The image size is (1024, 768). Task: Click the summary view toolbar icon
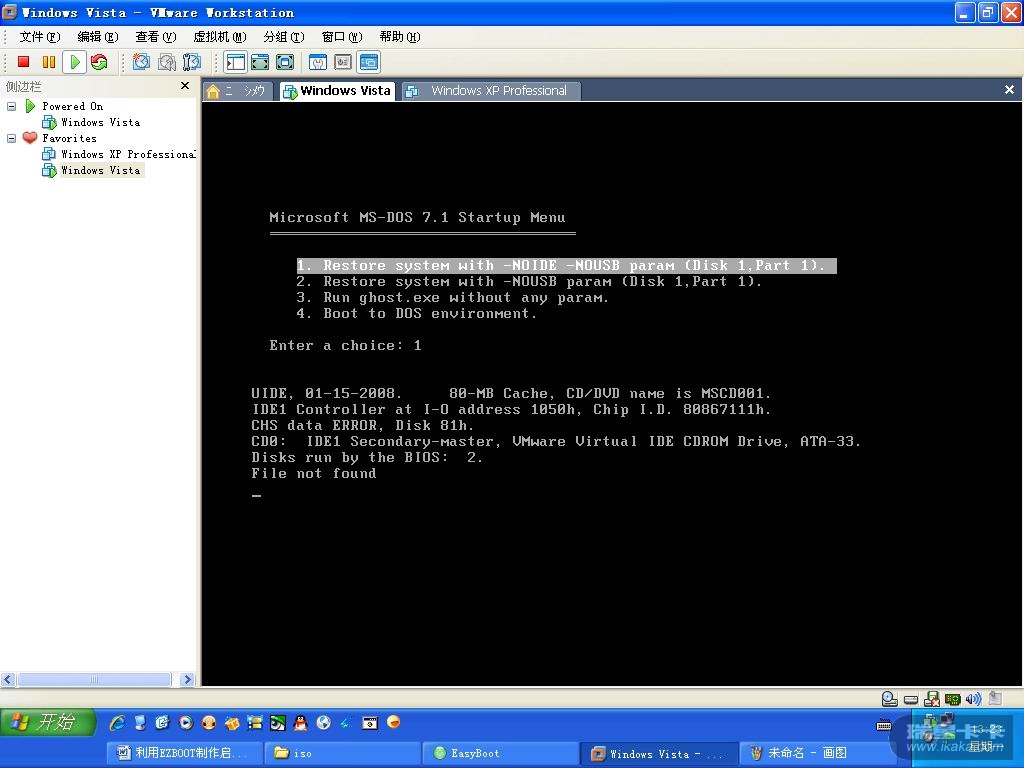click(343, 62)
